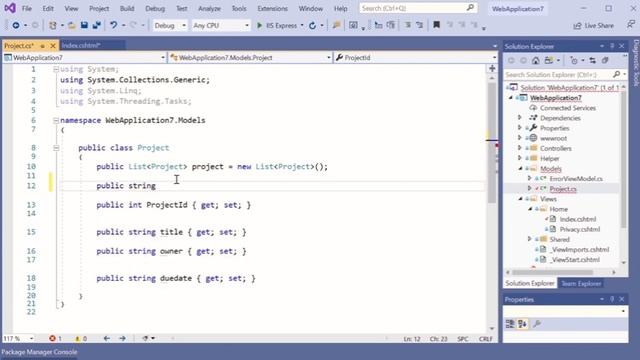Open the File menu

(27, 8)
